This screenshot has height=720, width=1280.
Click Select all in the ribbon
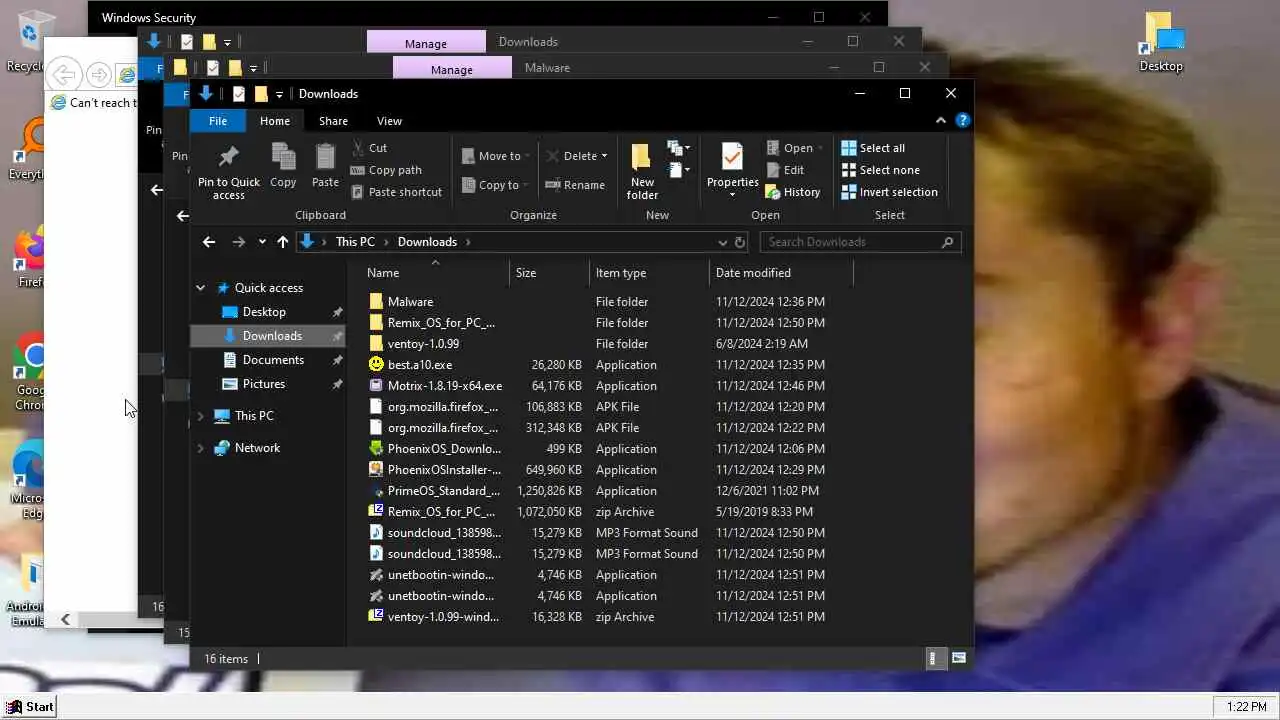873,148
